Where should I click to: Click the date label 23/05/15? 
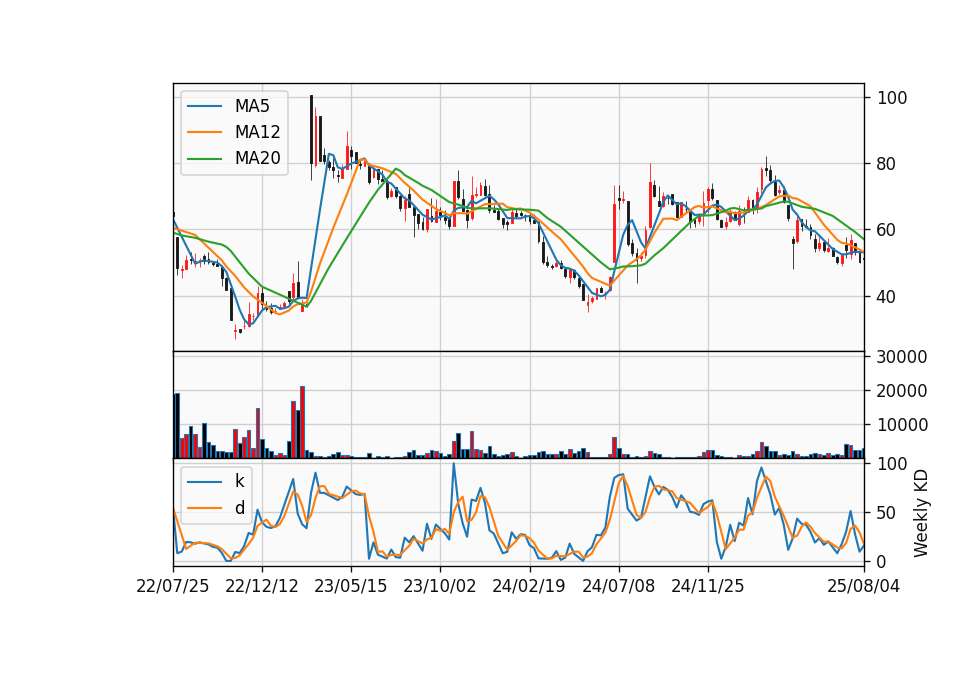pos(351,586)
